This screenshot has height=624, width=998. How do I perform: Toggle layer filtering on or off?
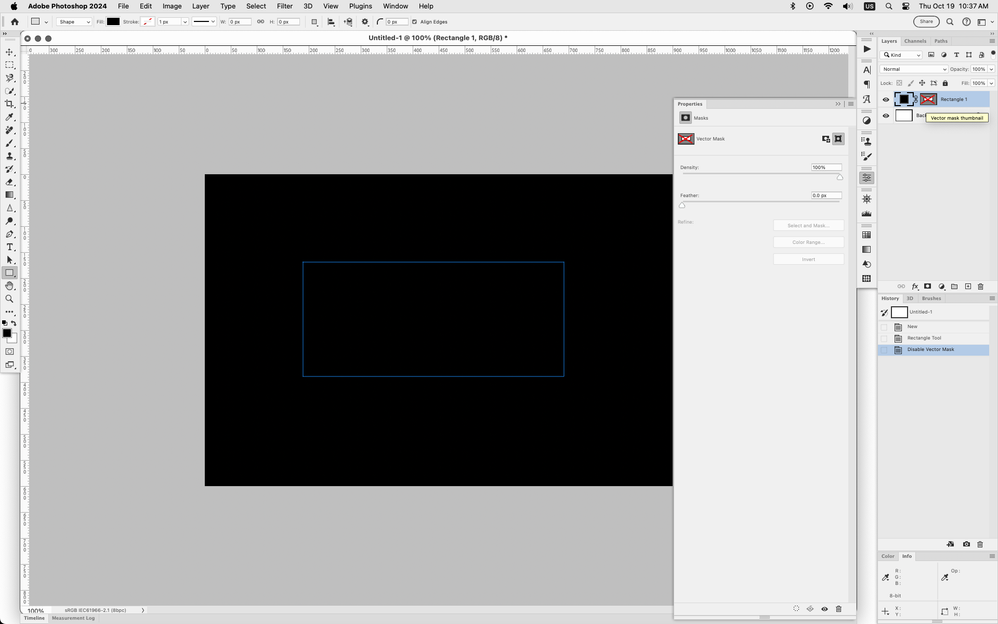click(992, 54)
